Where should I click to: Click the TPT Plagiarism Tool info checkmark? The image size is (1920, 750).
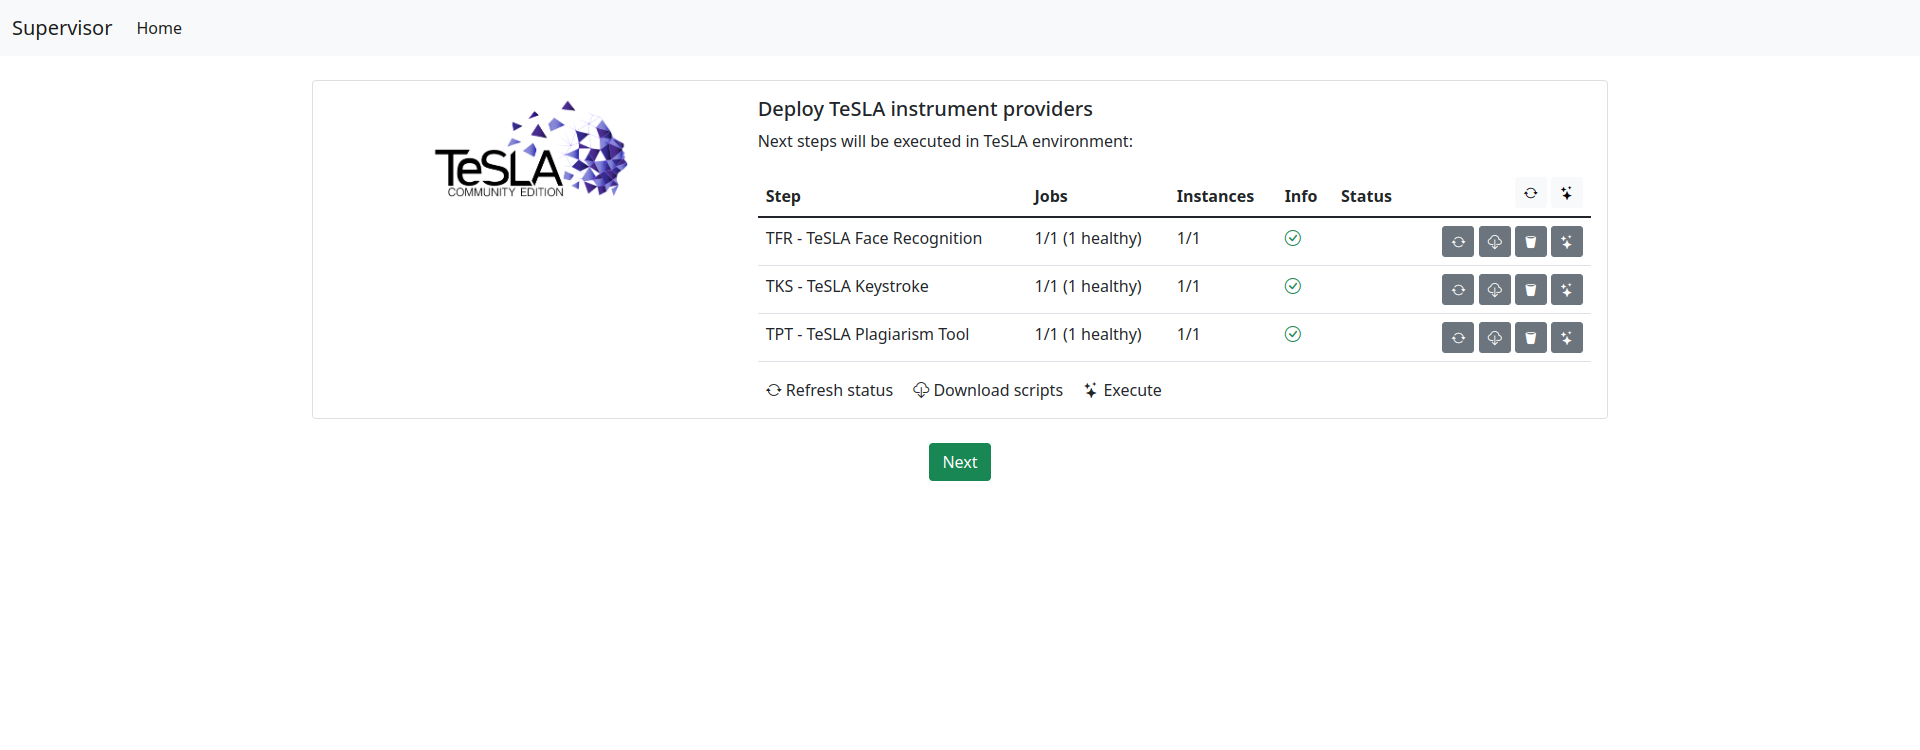click(1293, 334)
